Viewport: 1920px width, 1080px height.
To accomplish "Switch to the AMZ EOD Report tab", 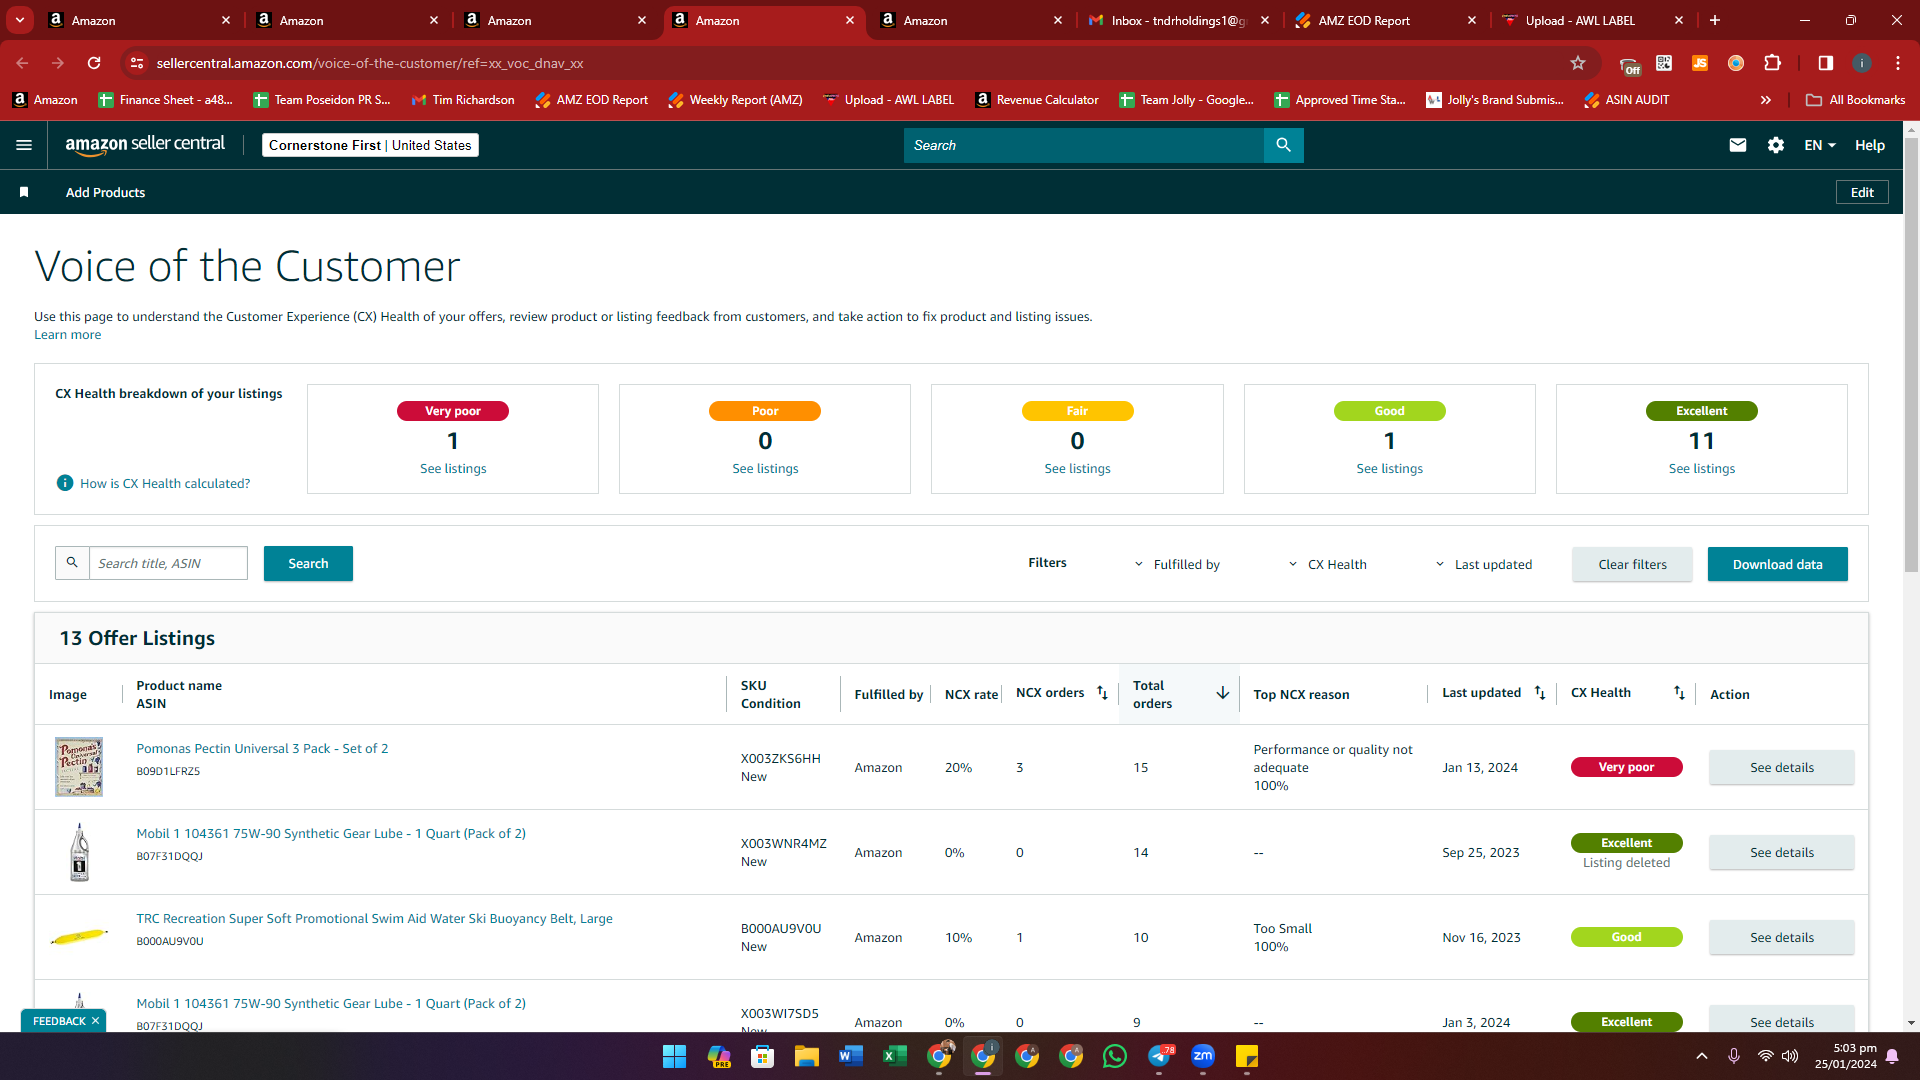I will 1386,20.
